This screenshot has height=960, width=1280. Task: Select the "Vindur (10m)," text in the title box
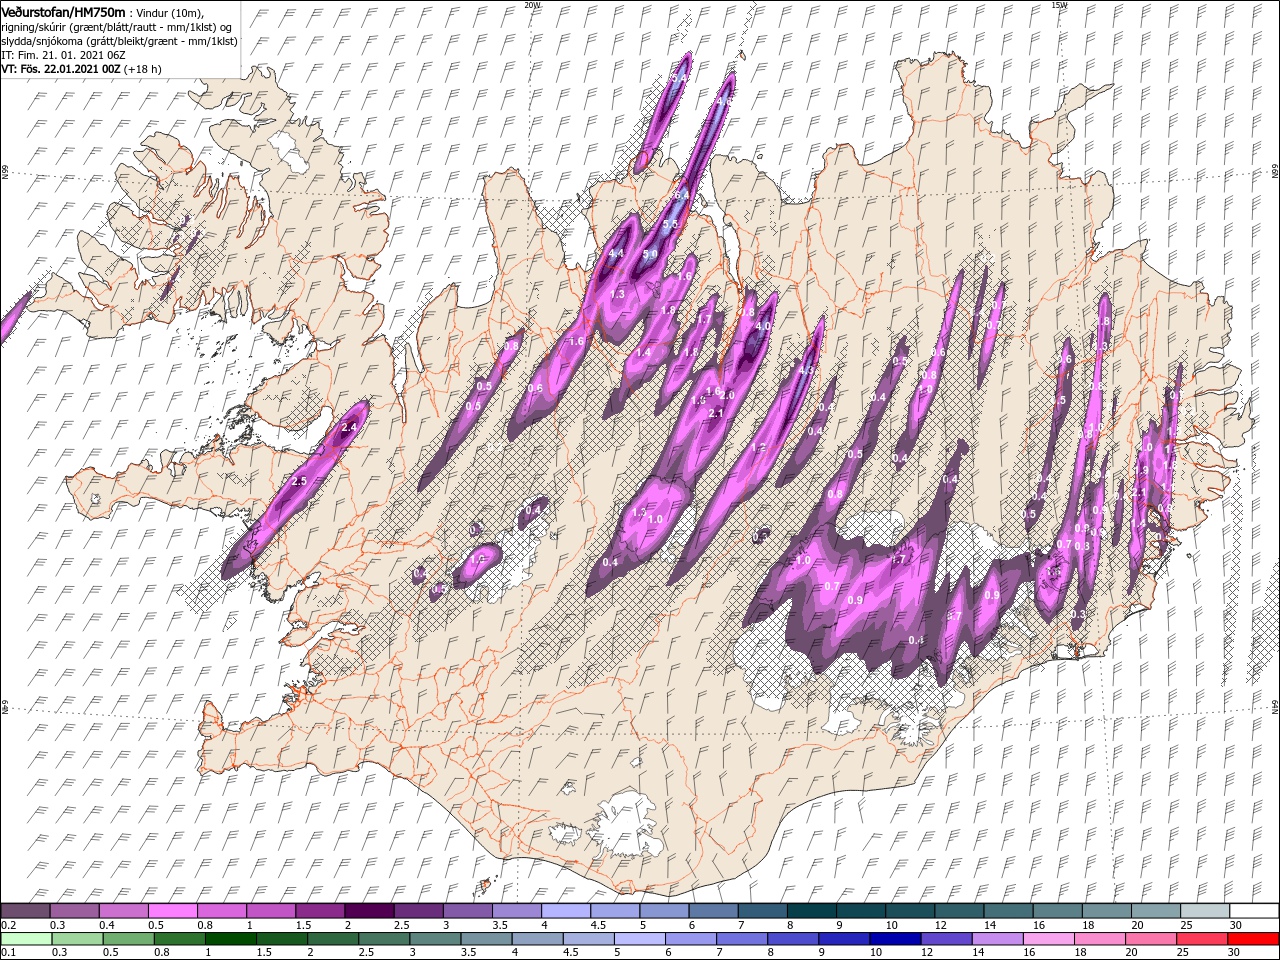coord(170,12)
